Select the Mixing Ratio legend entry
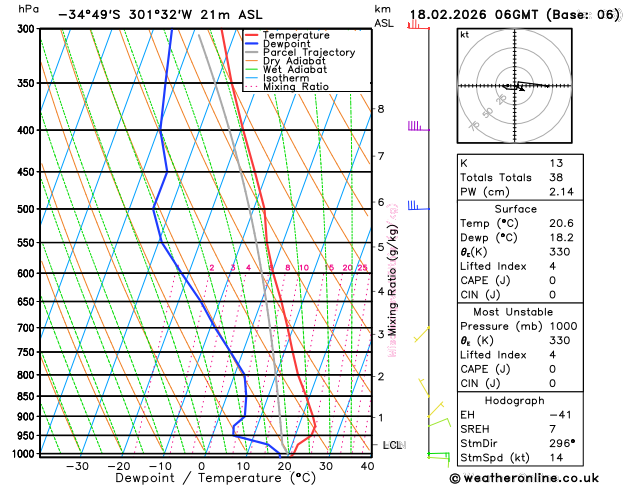Image resolution: width=629 pixels, height=486 pixels. [x=287, y=87]
